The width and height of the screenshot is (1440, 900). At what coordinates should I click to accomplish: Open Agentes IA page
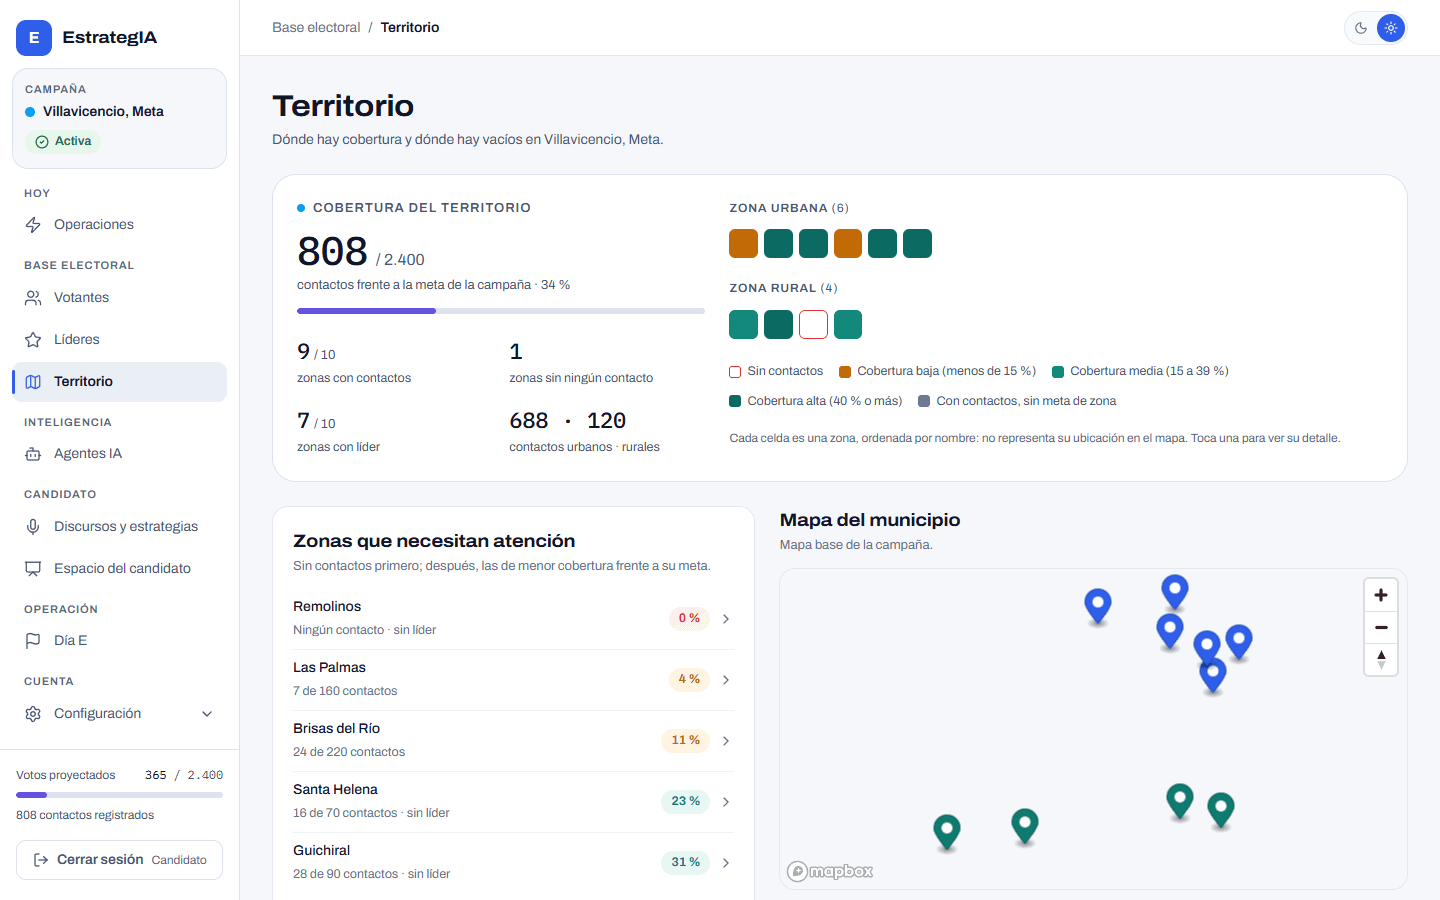tap(120, 454)
